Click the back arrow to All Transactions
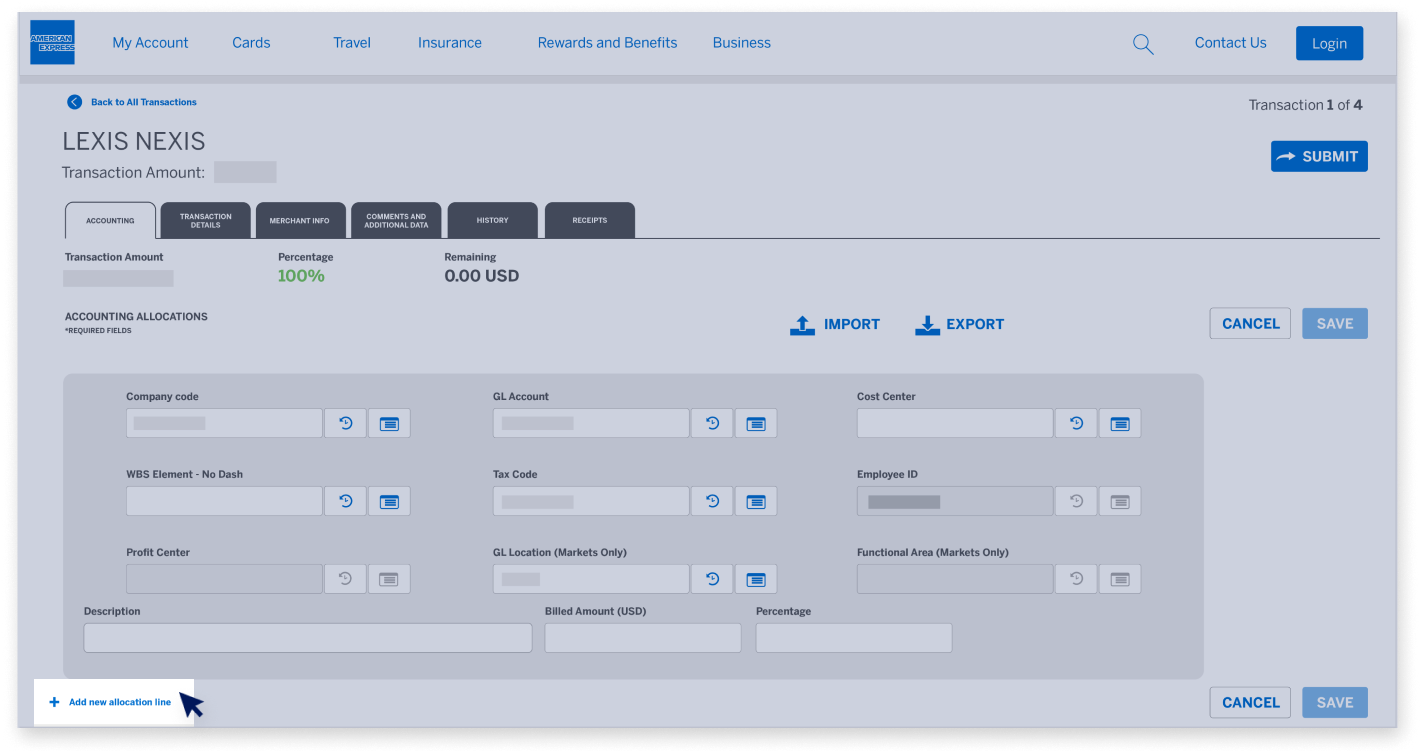The image size is (1421, 751). pyautogui.click(x=74, y=102)
